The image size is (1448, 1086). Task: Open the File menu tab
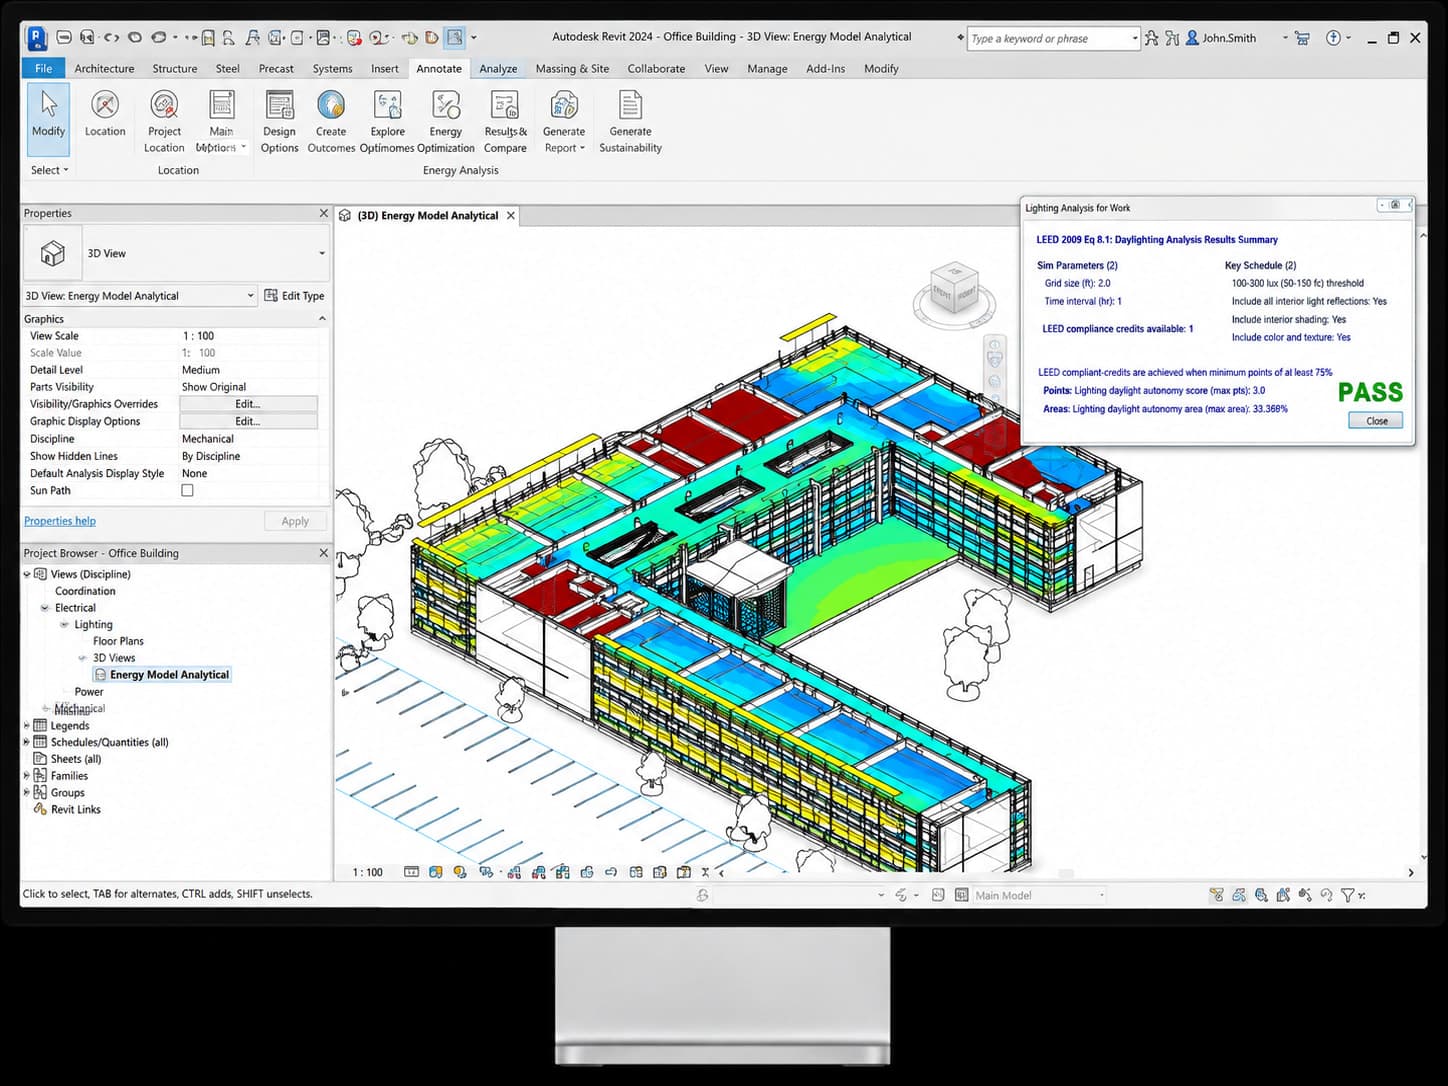tap(43, 69)
